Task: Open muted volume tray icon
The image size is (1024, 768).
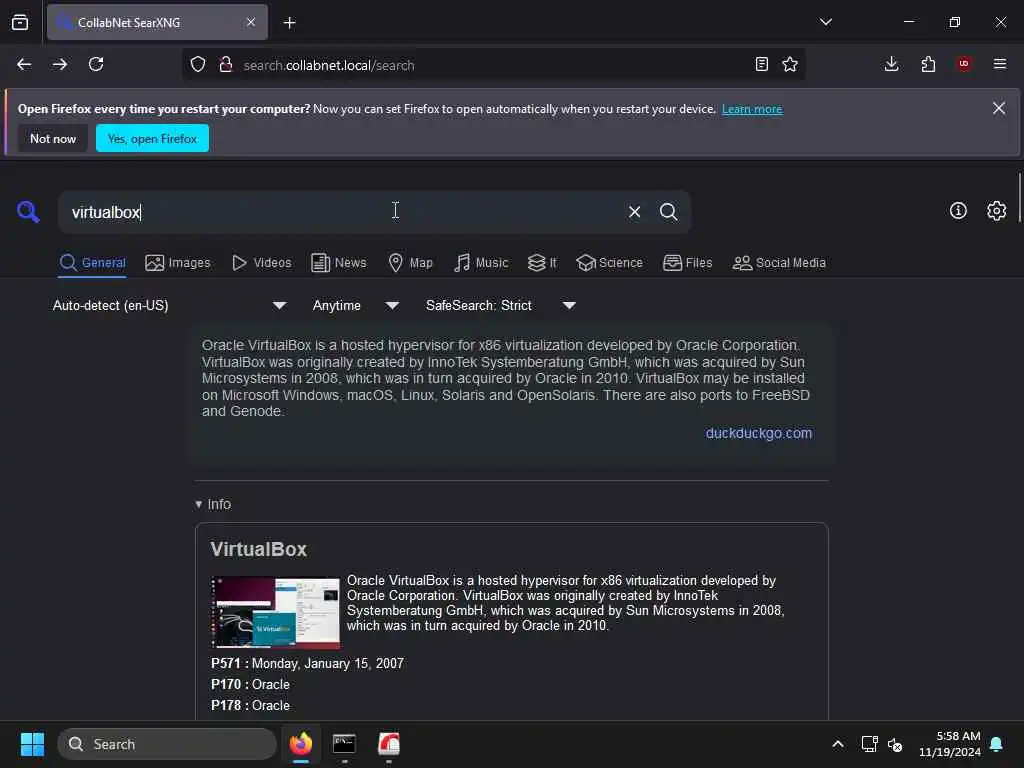Action: click(x=895, y=744)
